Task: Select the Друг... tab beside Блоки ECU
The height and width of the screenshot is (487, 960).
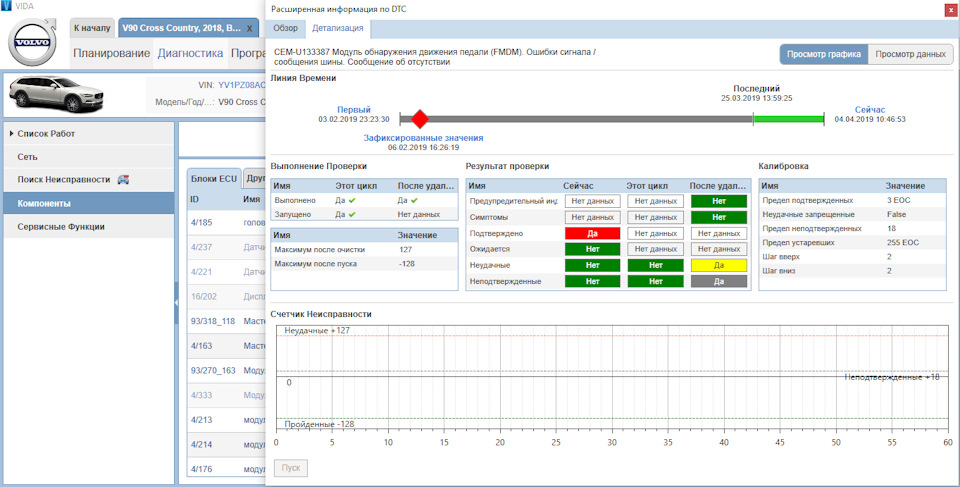Action: [255, 178]
